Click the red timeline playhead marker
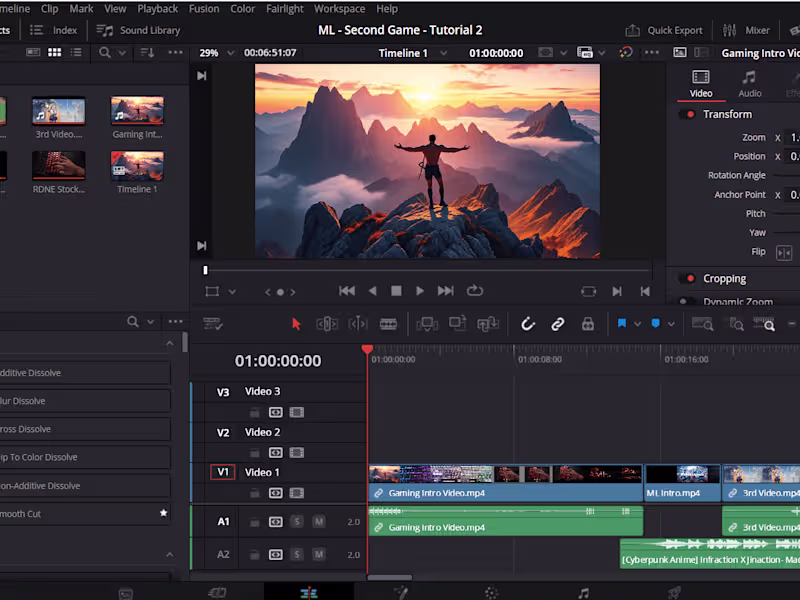The width and height of the screenshot is (800, 600). (x=367, y=349)
